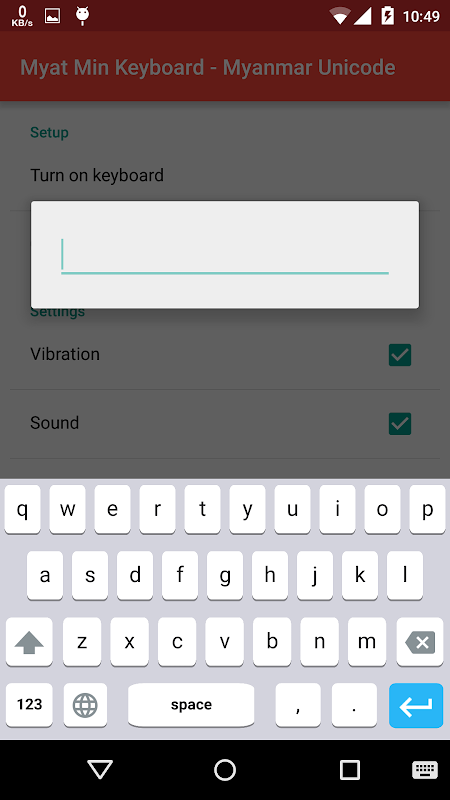Tap the space bar key
450x800 pixels.
(x=191, y=705)
